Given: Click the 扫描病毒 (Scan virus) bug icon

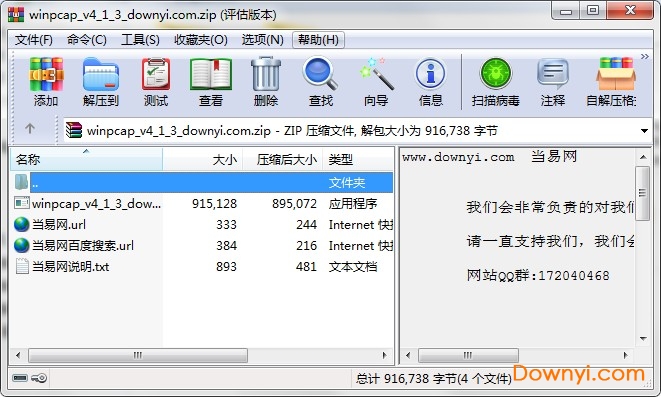Looking at the screenshot, I should (496, 74).
